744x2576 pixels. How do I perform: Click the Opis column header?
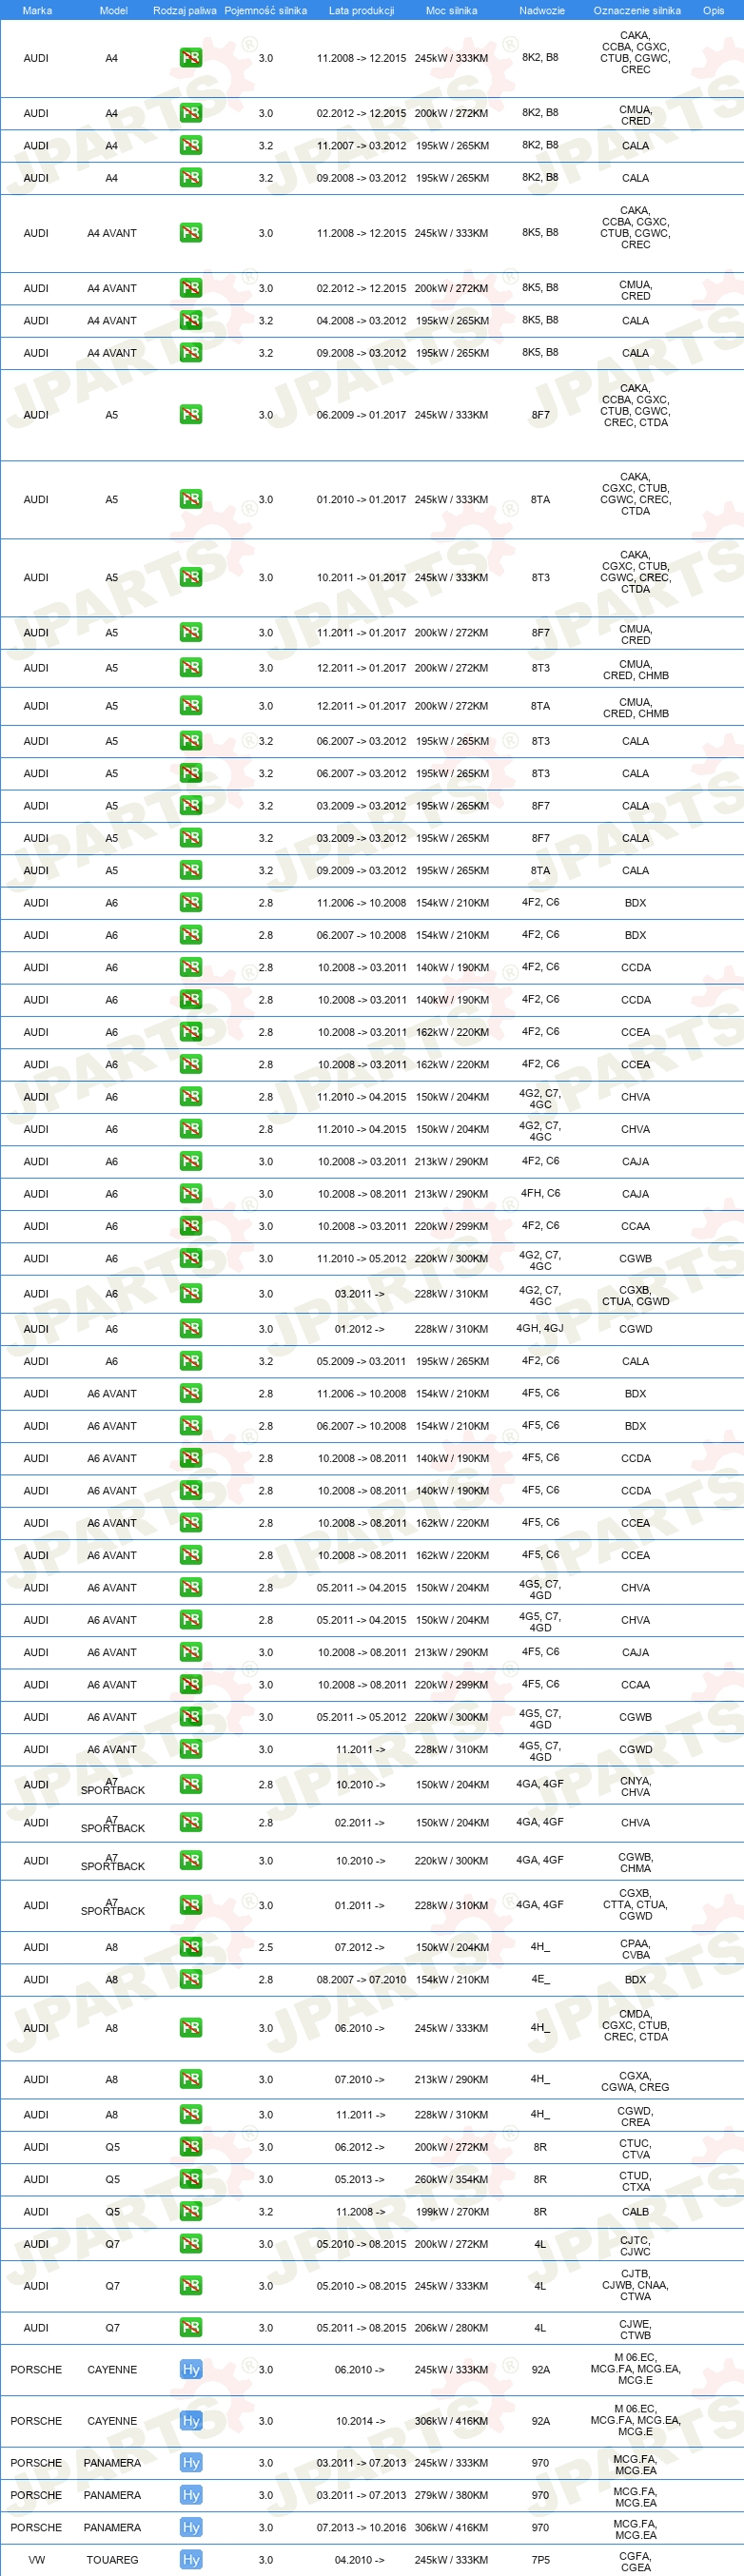point(713,10)
